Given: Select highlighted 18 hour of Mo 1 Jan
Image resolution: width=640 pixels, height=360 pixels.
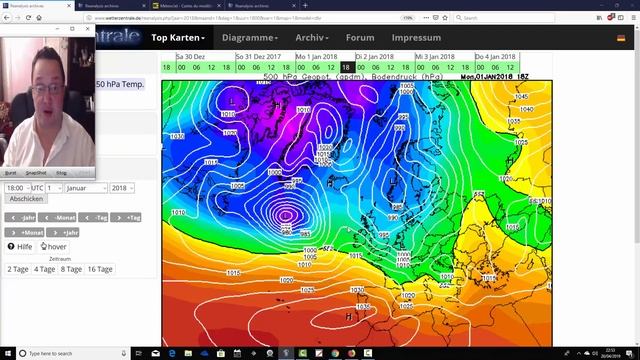Looking at the screenshot, I should (346, 67).
